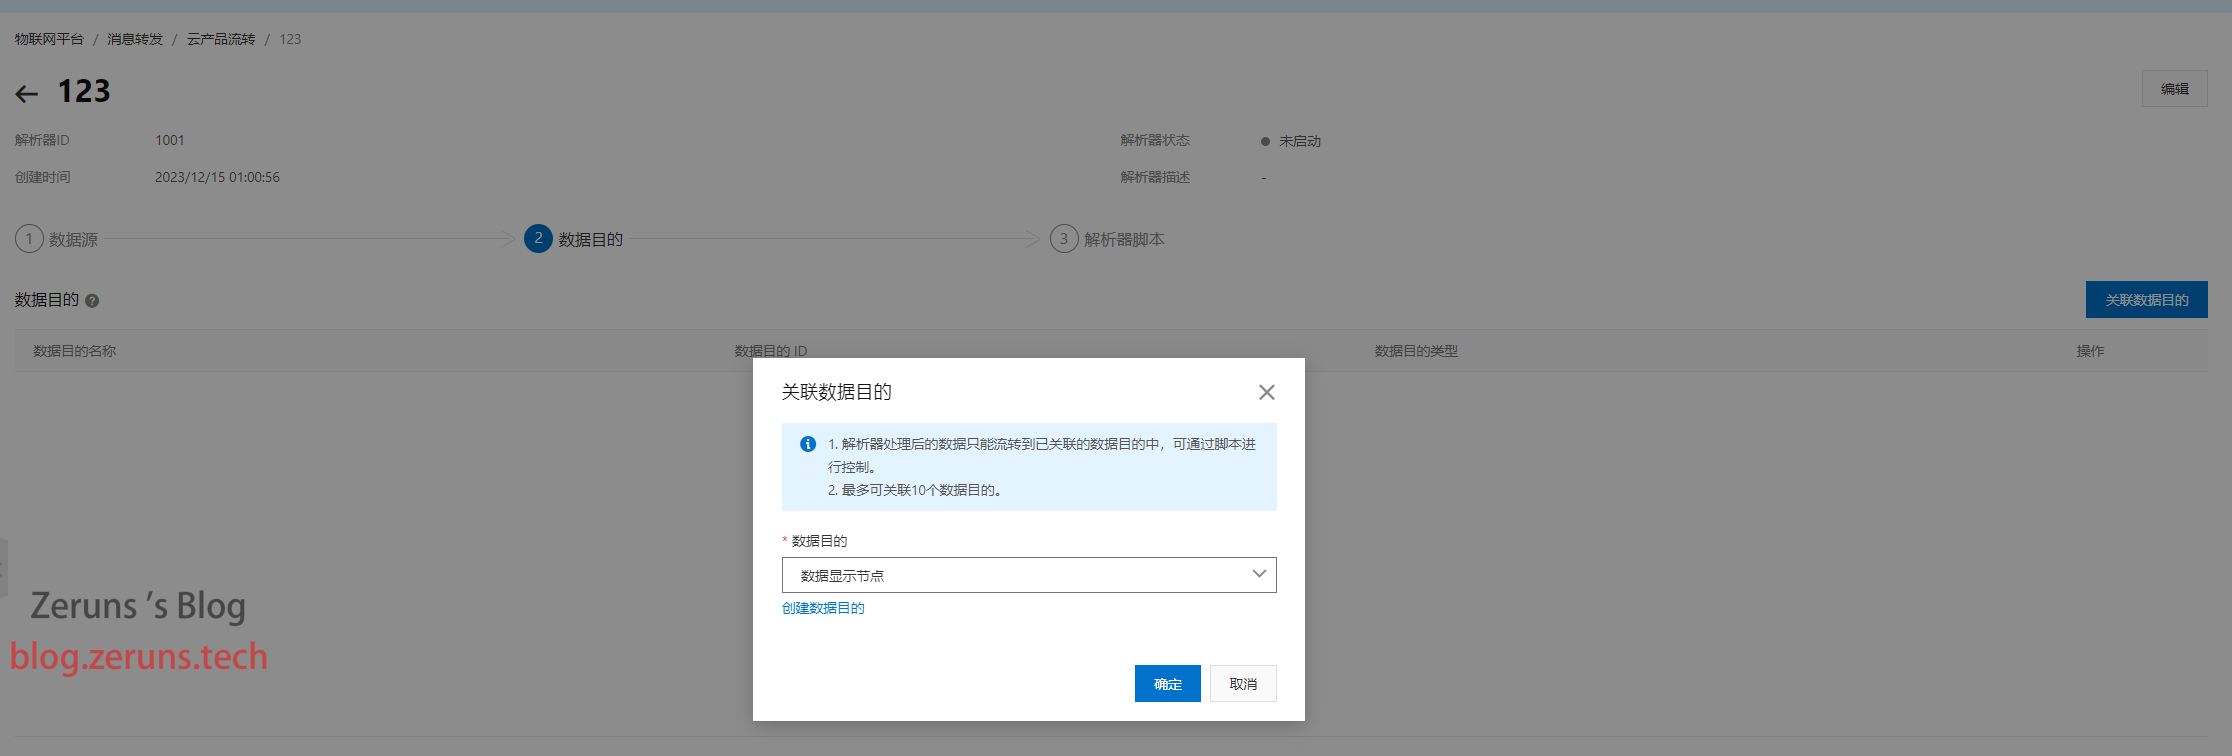Select step 2 数据目的 in the wizard
The height and width of the screenshot is (756, 2232).
pyautogui.click(x=574, y=239)
